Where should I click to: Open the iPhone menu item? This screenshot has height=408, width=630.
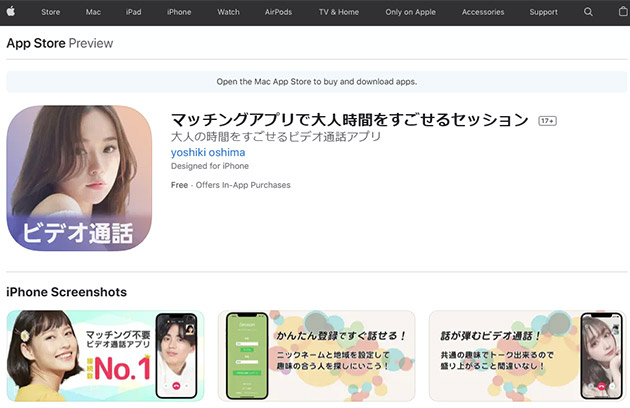(179, 12)
